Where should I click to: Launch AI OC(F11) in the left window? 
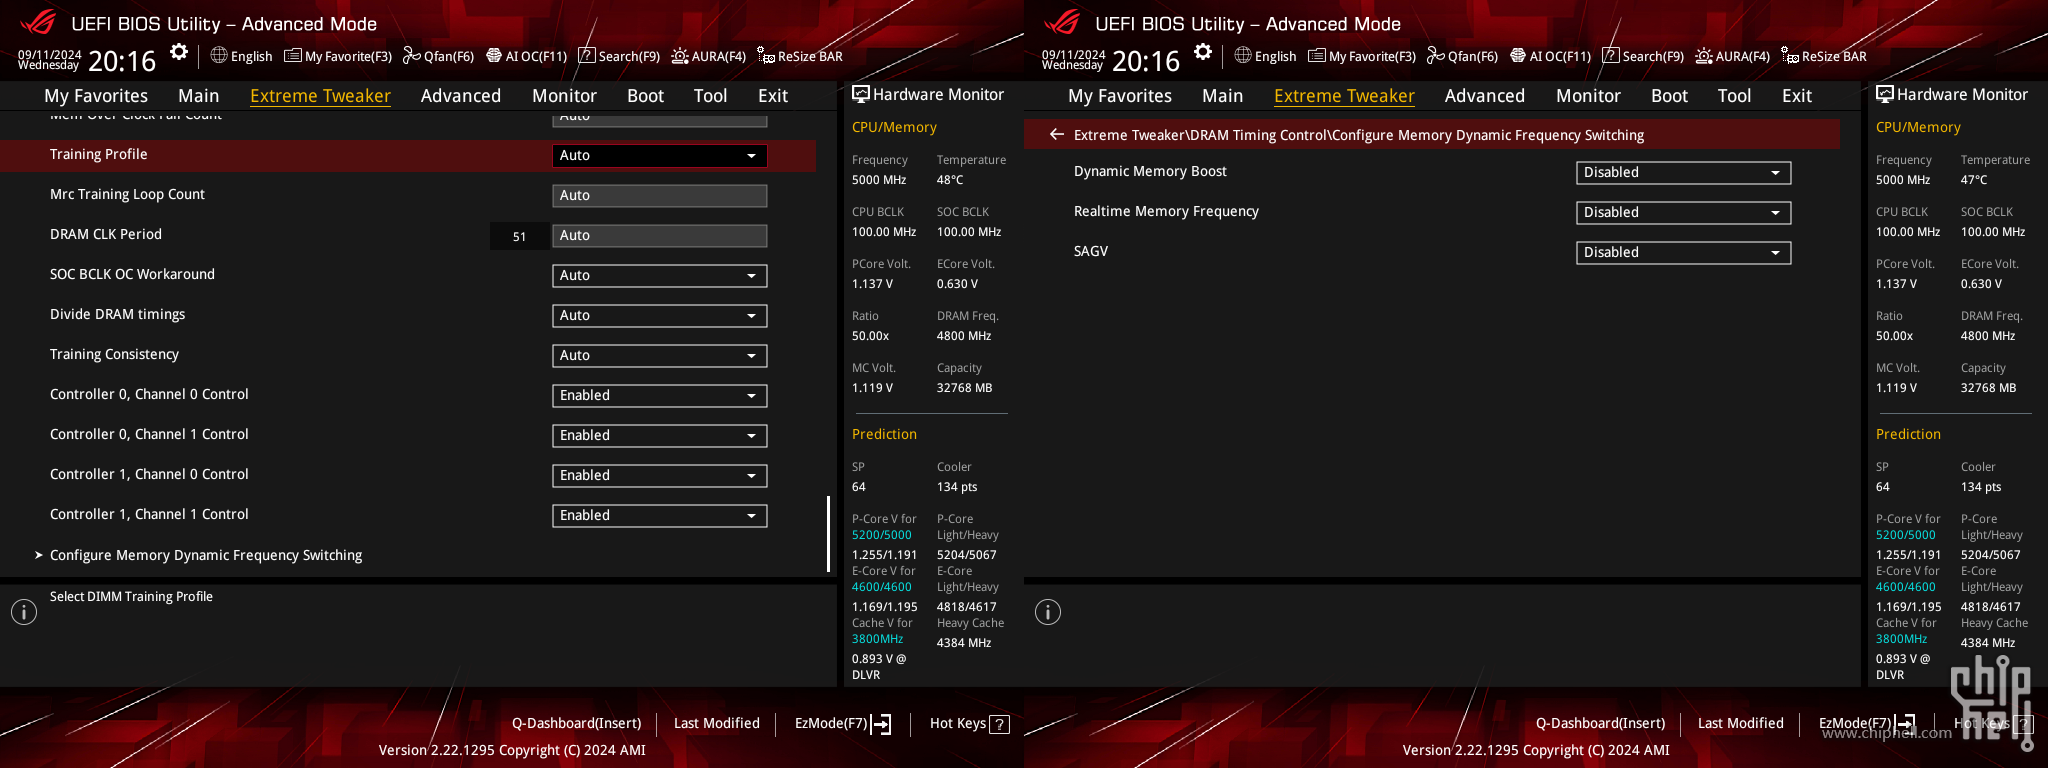tap(526, 57)
